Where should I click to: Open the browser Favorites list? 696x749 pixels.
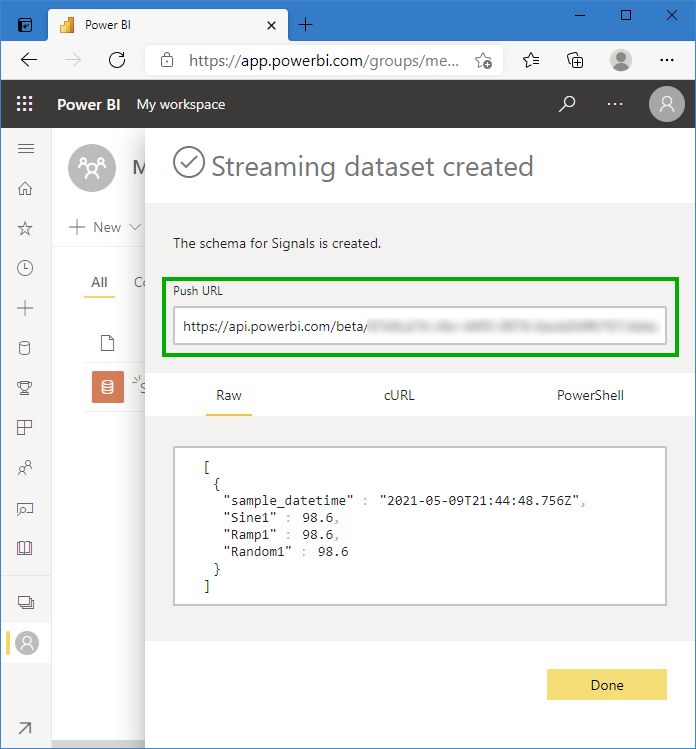point(531,60)
